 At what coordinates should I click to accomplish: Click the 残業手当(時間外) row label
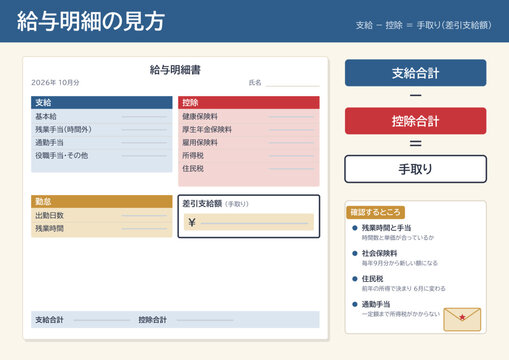[63, 129]
